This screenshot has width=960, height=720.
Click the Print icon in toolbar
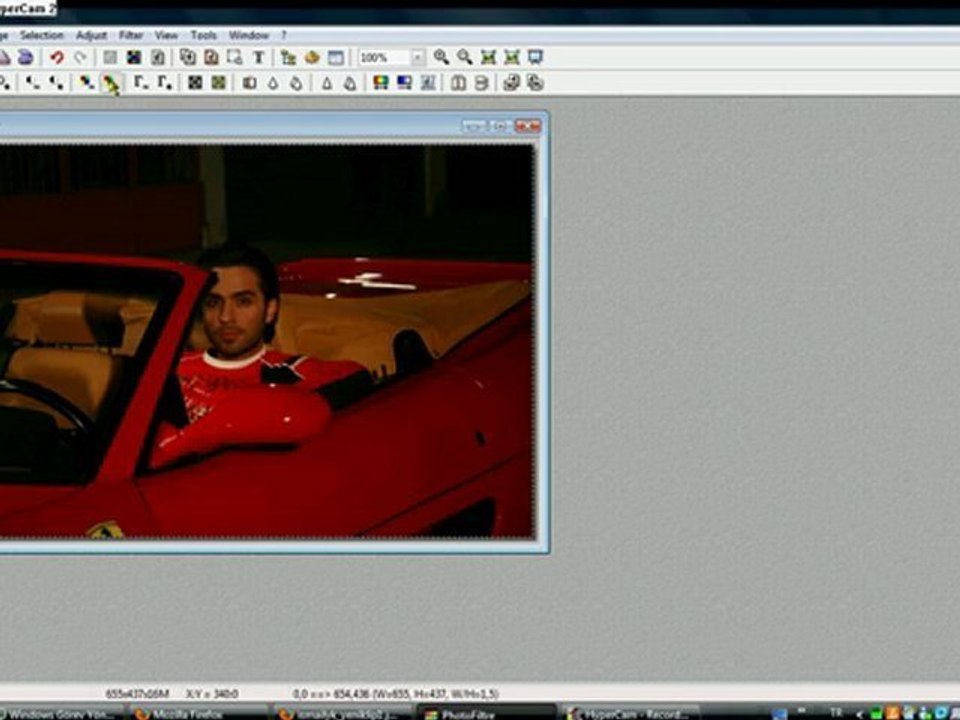click(25, 58)
